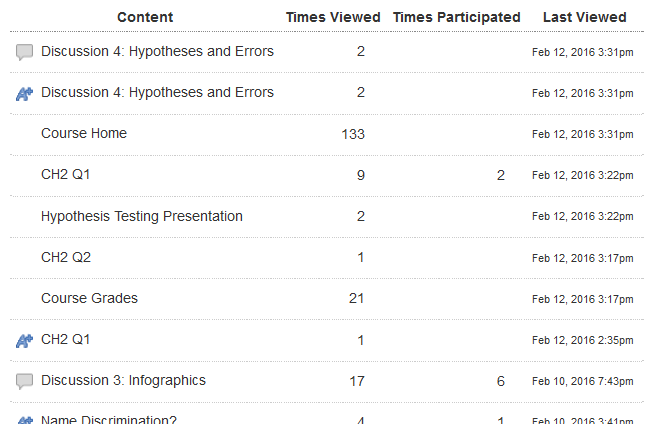The image size is (667, 424).
Task: Click assignment icon beside Discussion 4 second row
Action: point(24,94)
